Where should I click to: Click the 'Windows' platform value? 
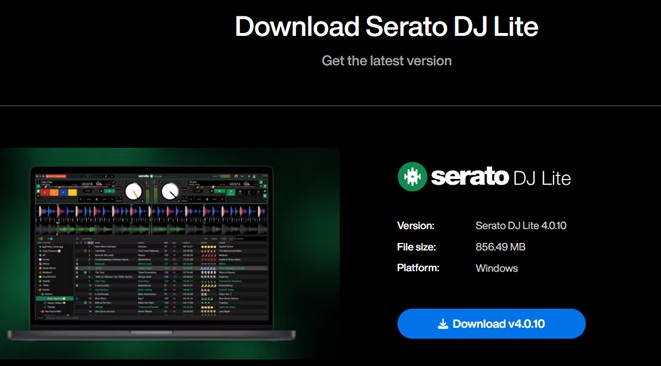click(497, 268)
